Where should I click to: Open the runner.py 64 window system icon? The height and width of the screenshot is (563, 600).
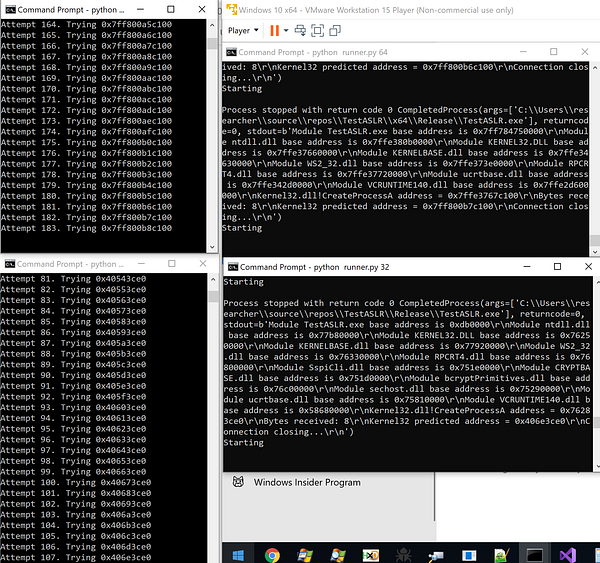[231, 52]
